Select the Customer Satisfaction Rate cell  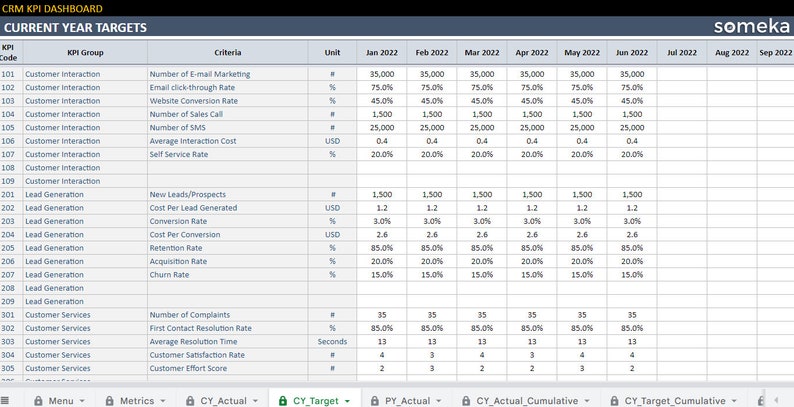227,355
